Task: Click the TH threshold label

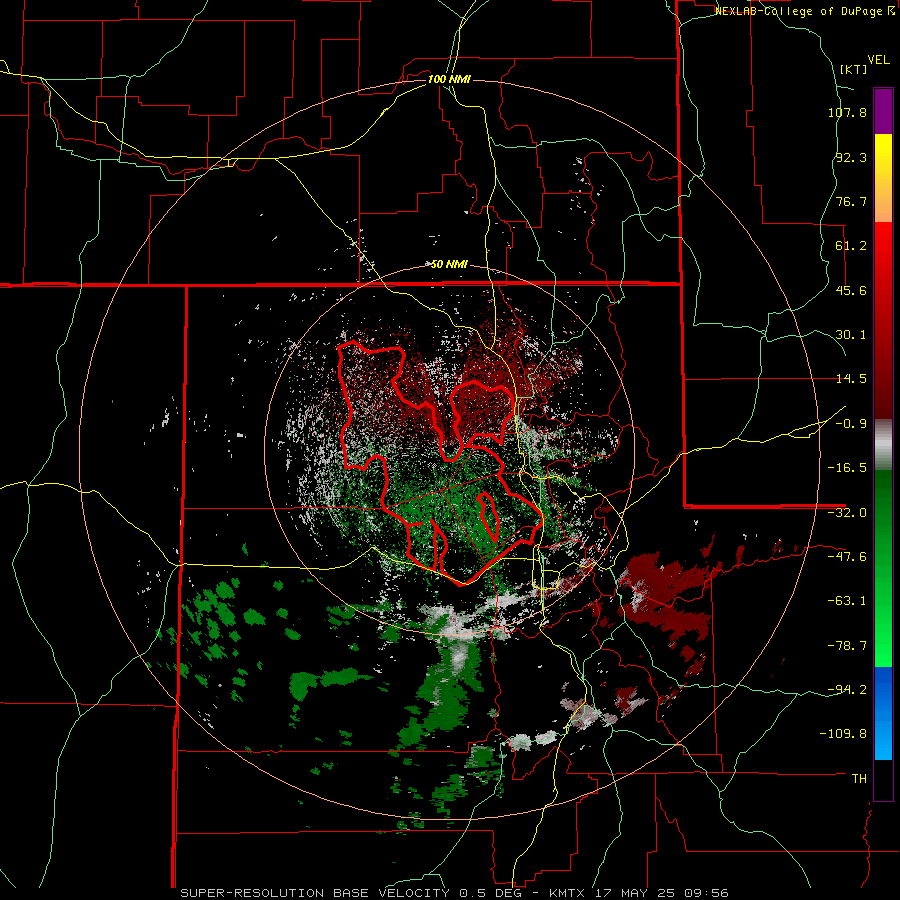Action: tap(859, 779)
